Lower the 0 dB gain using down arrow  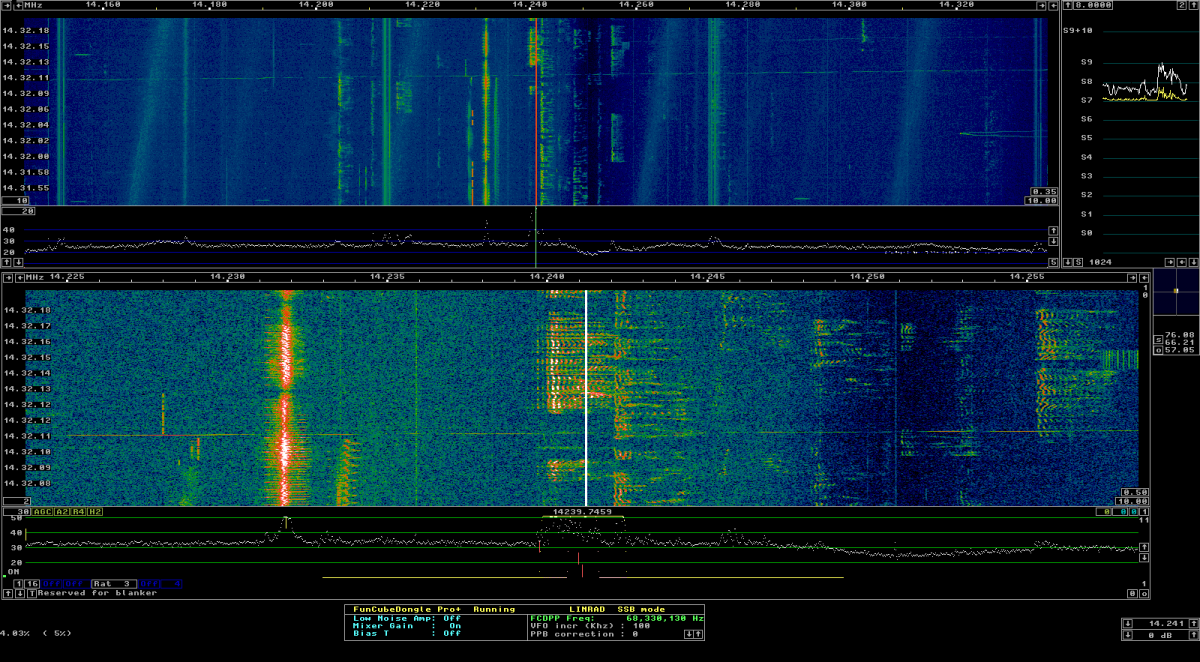tap(1129, 634)
